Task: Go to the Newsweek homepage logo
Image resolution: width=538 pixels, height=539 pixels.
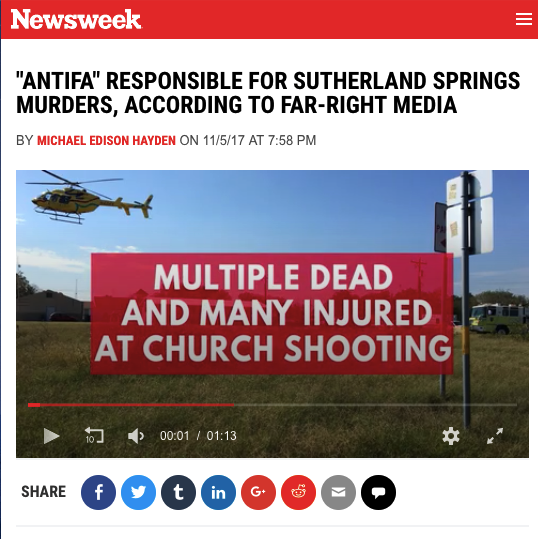Action: point(76,19)
